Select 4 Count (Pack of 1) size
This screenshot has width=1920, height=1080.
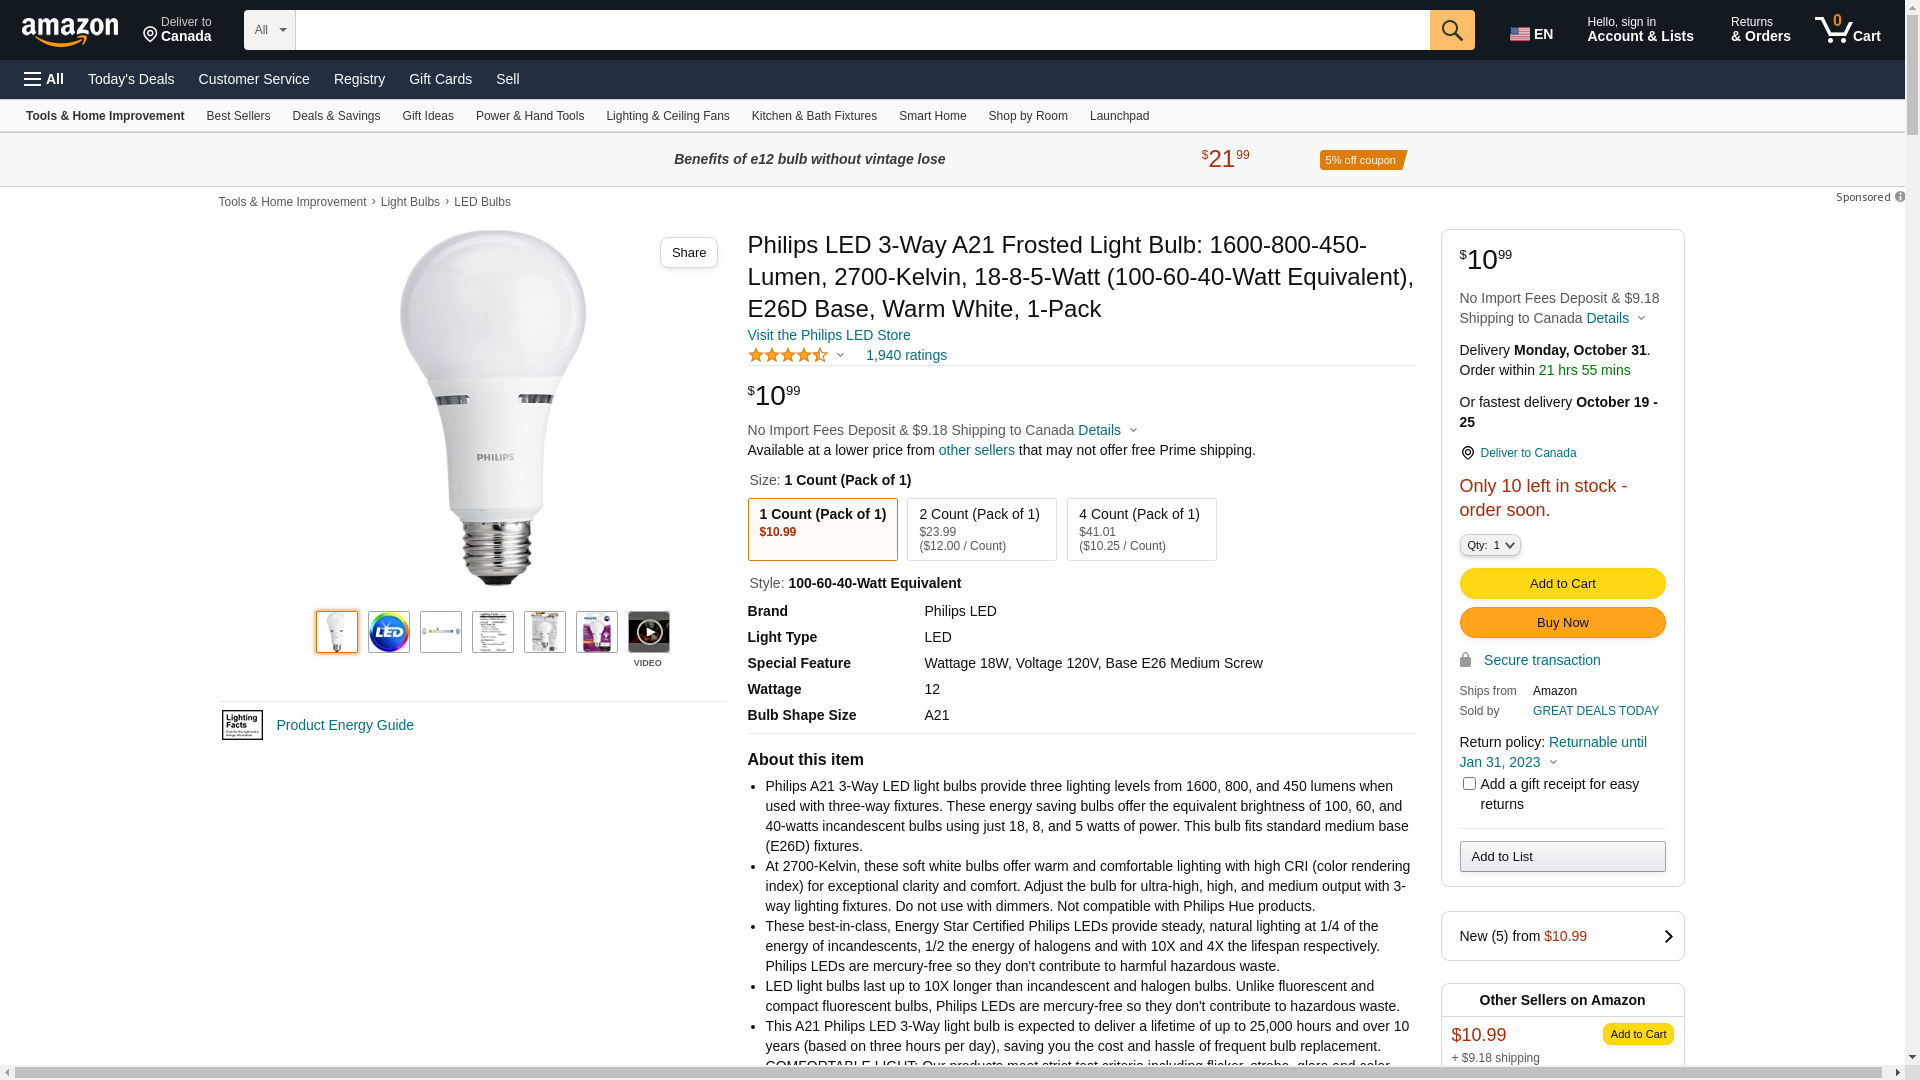(1141, 529)
